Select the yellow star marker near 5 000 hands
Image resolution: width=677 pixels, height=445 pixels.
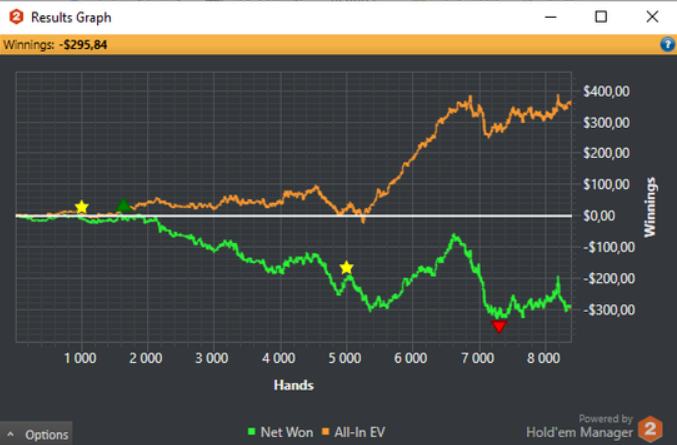pyautogui.click(x=346, y=268)
